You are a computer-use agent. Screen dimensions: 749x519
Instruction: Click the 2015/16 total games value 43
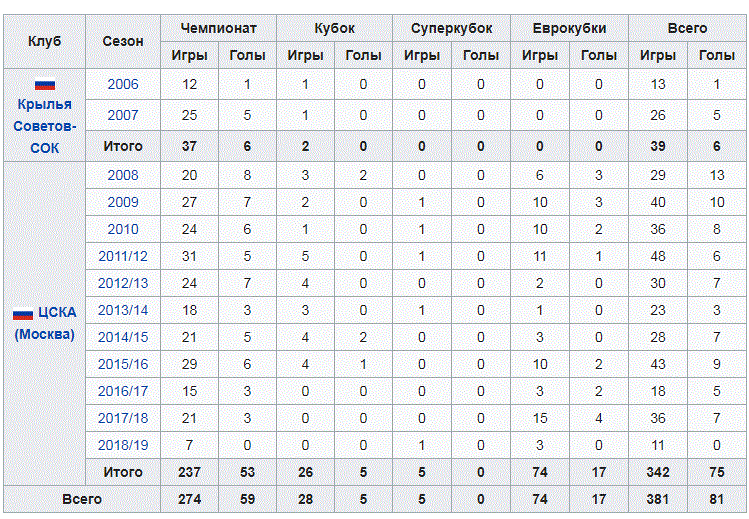(x=658, y=364)
